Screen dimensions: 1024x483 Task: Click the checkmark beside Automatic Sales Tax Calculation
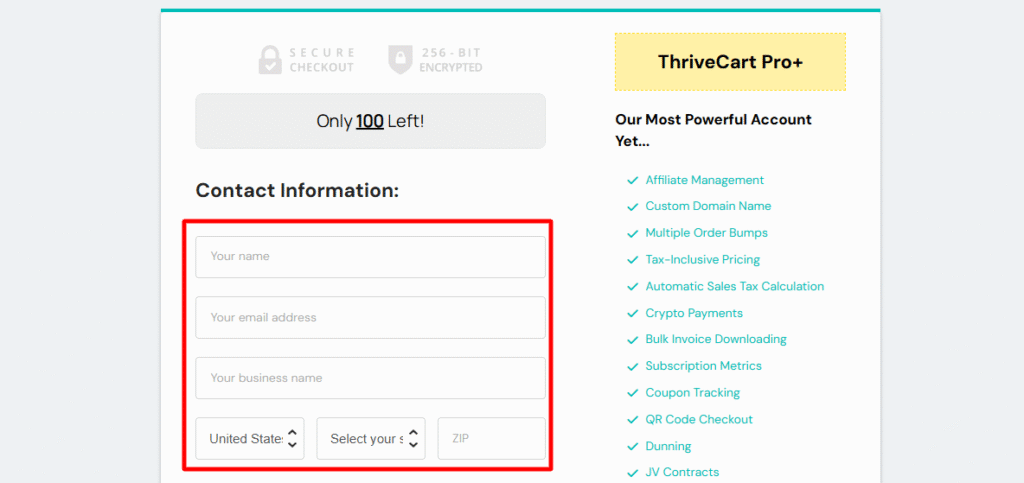pos(632,287)
